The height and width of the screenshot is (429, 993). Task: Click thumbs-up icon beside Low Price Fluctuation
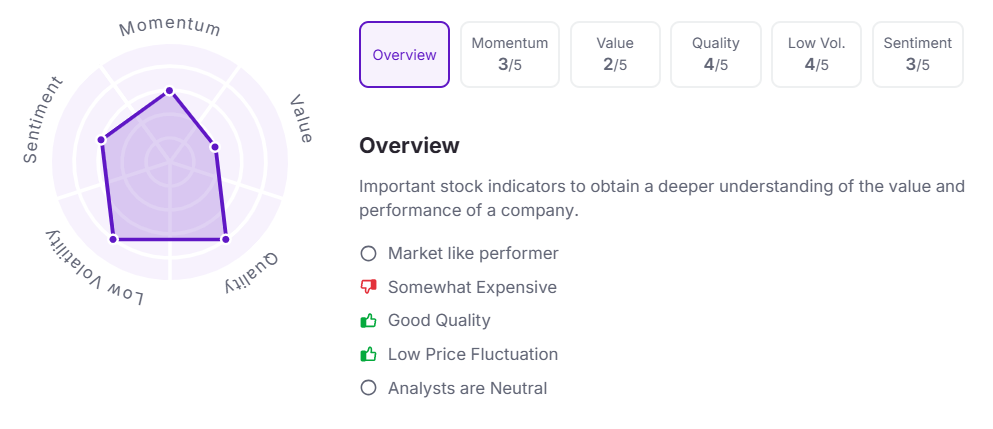pyautogui.click(x=368, y=354)
